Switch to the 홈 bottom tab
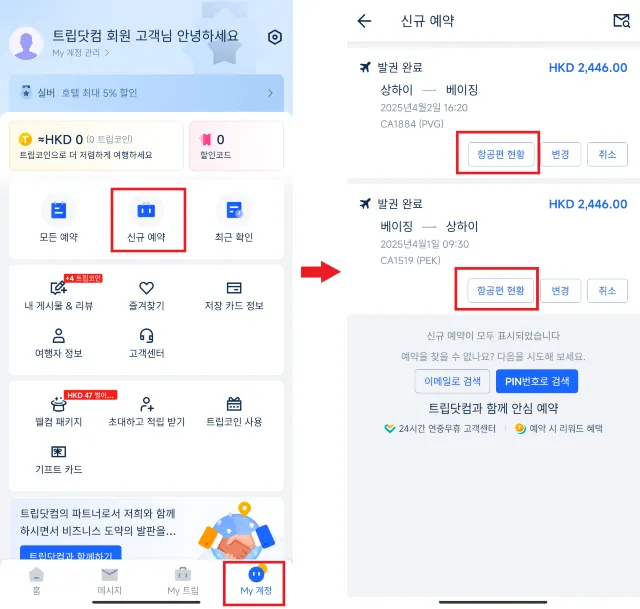Screen dimensions: 640x609 pyautogui.click(x=37, y=582)
